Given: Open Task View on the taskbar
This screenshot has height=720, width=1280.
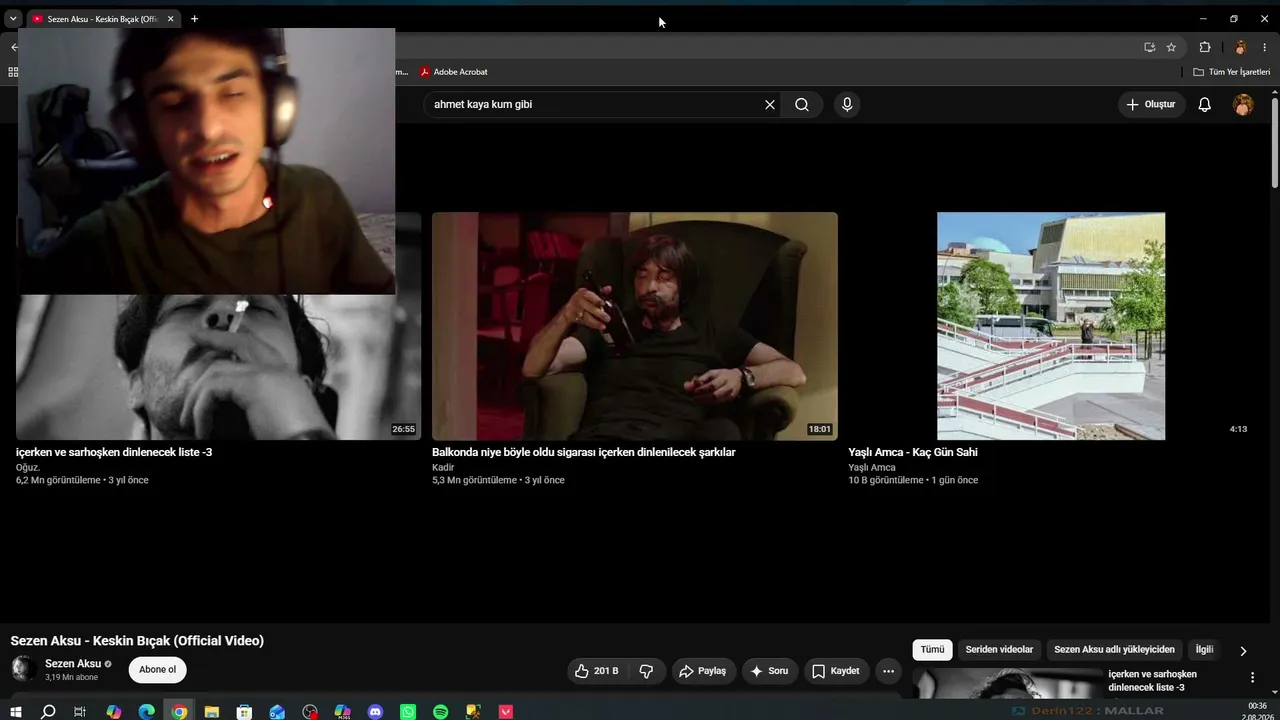Looking at the screenshot, I should coord(80,712).
